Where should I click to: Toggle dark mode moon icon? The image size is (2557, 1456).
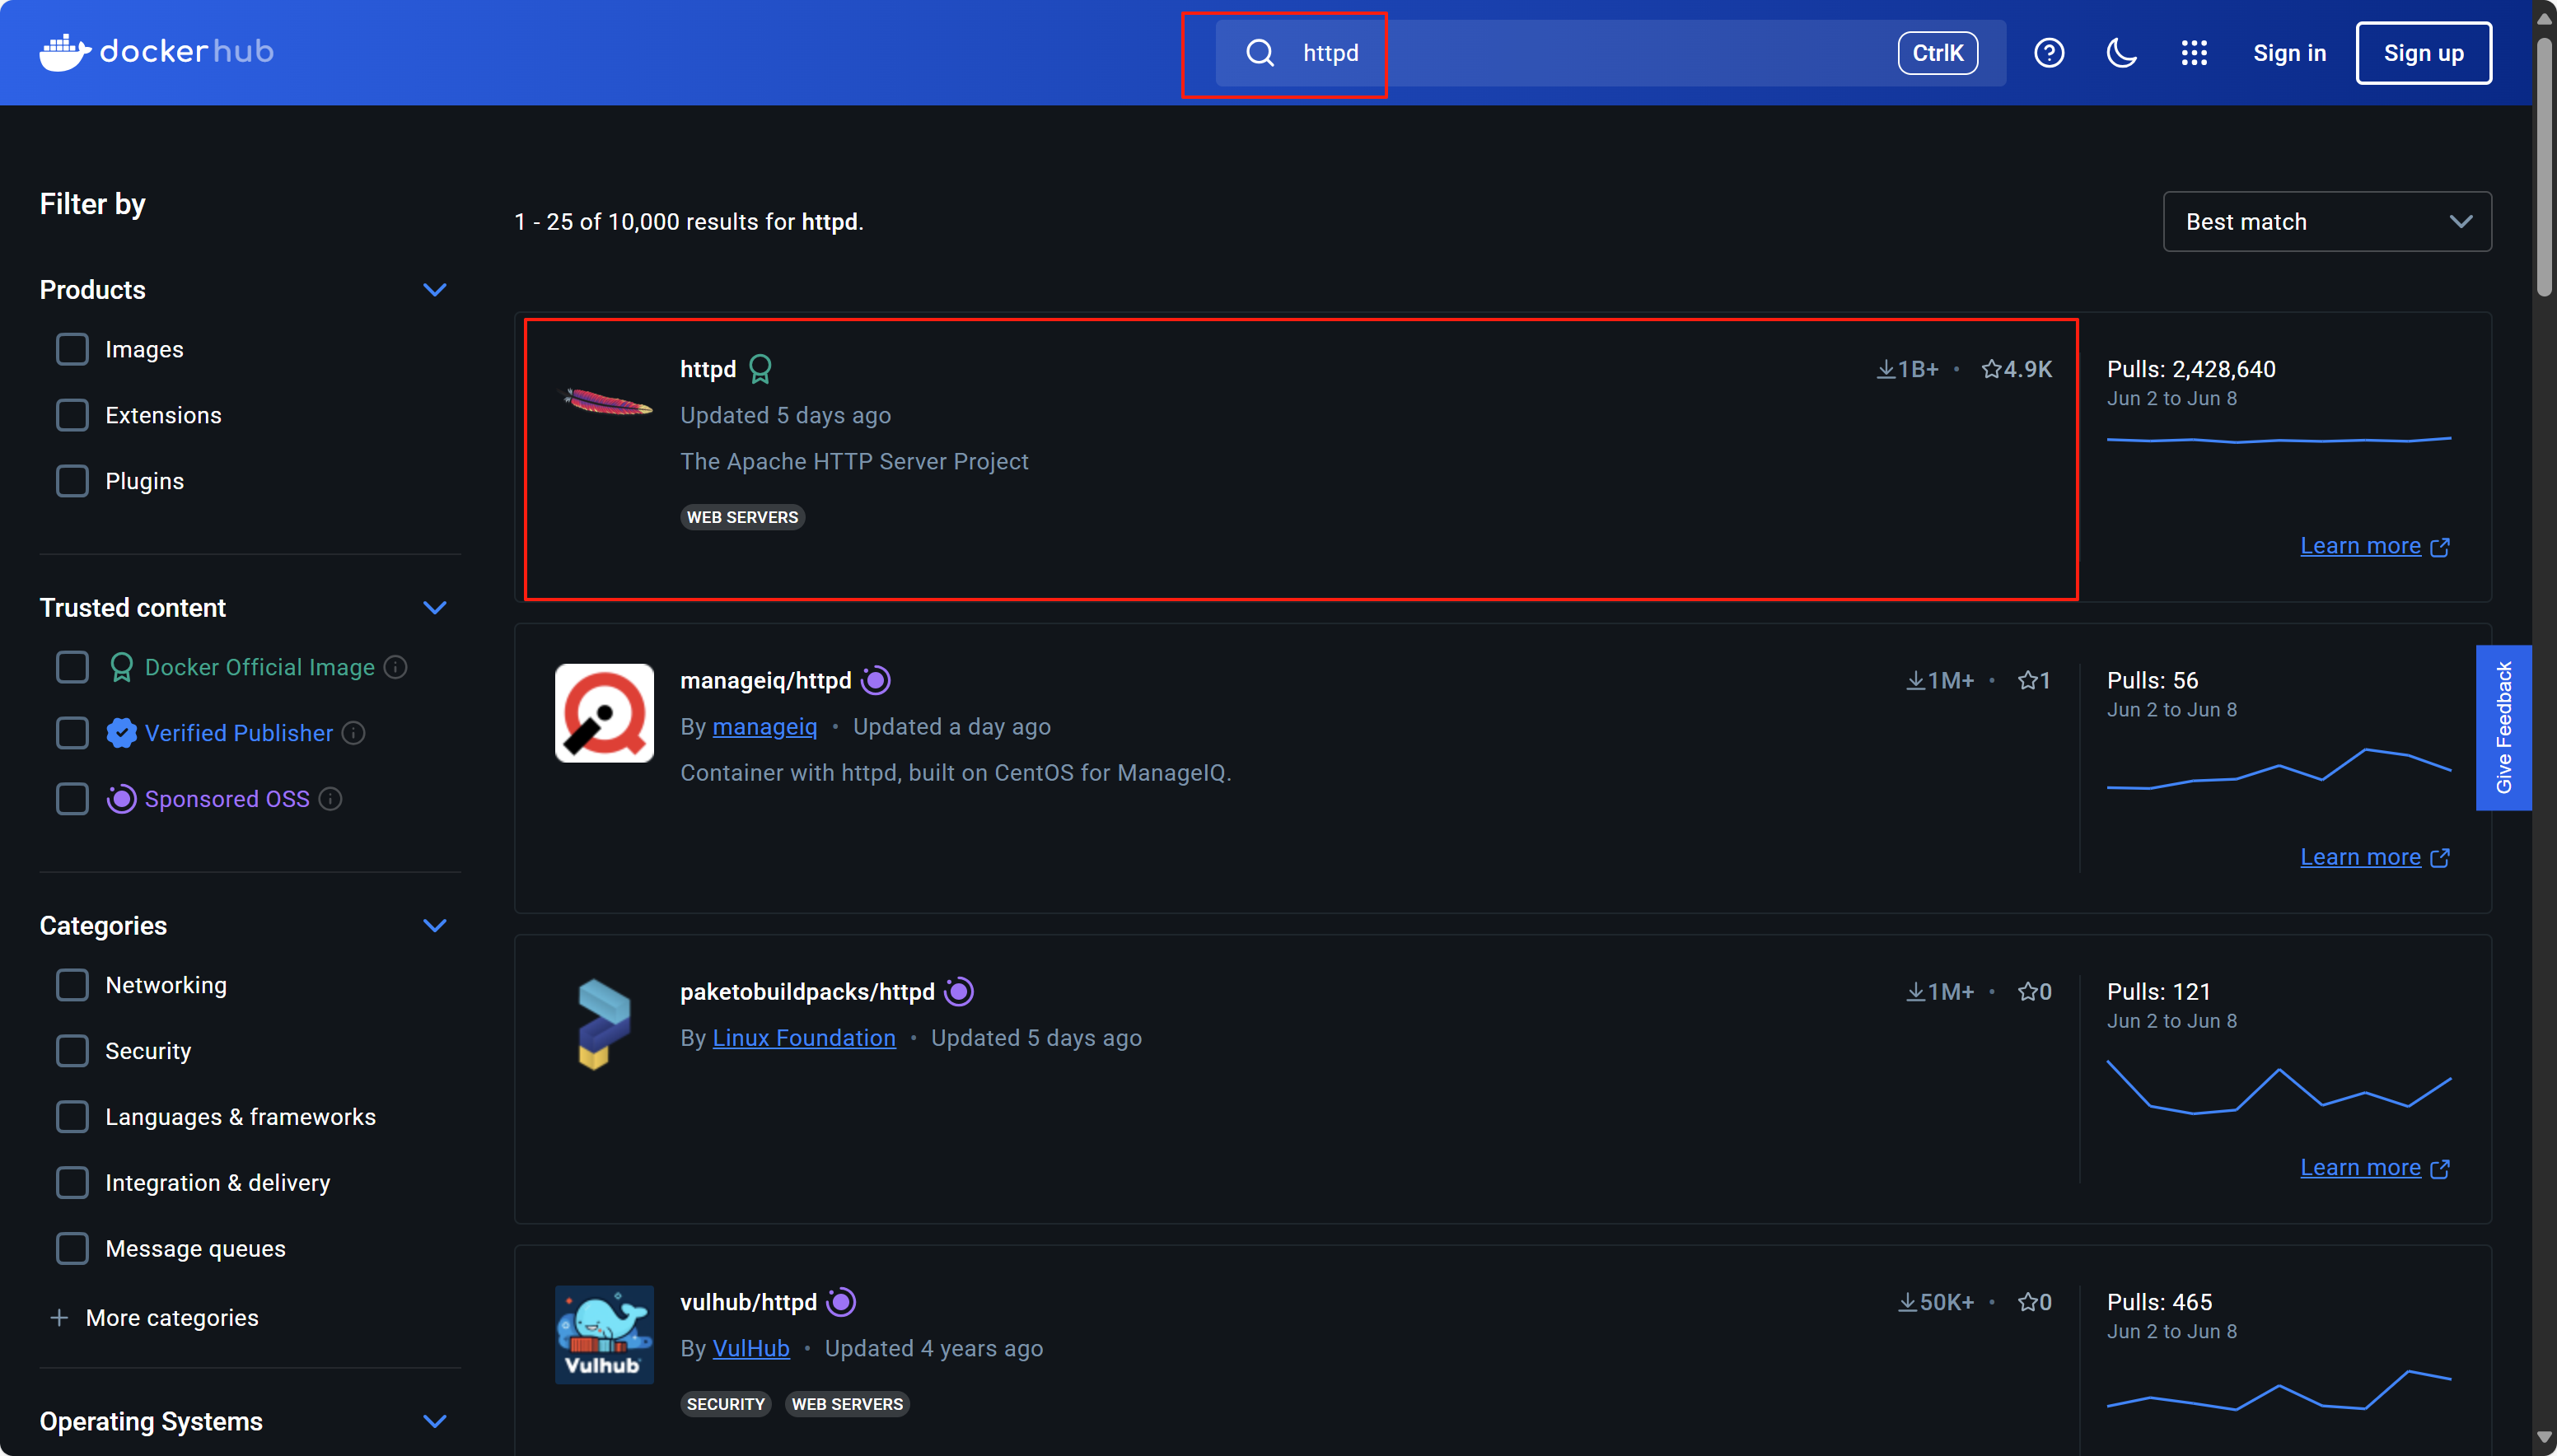tap(2121, 53)
